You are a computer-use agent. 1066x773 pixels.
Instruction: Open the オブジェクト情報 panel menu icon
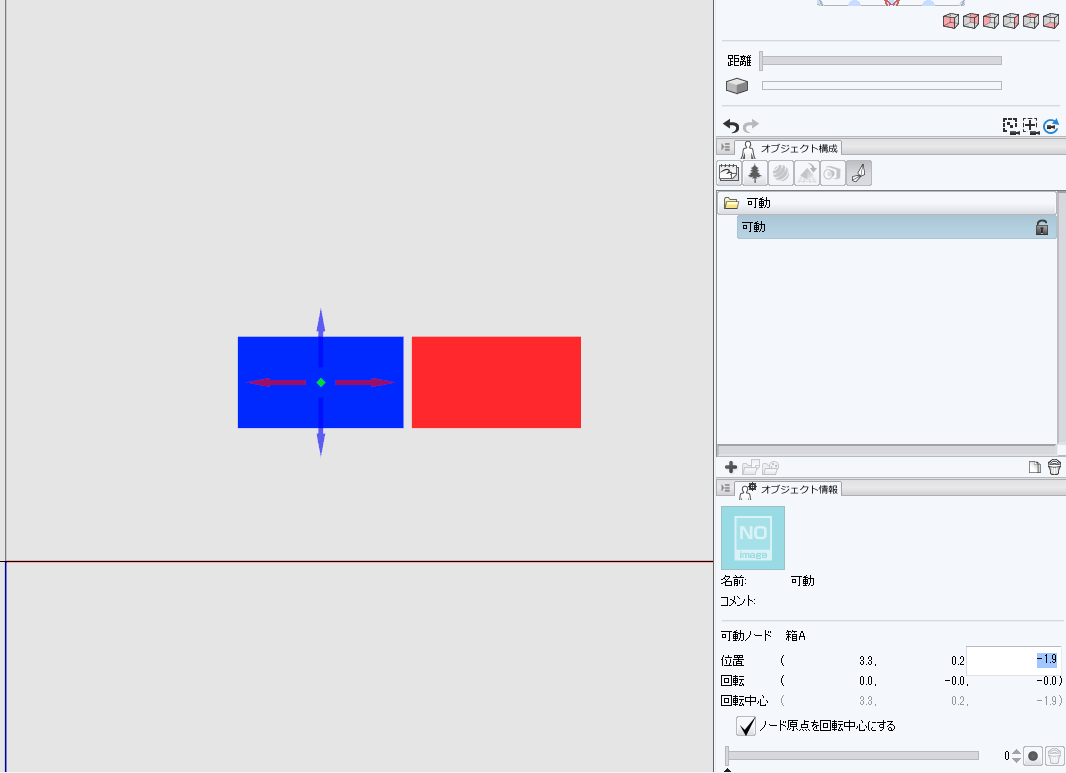(725, 489)
